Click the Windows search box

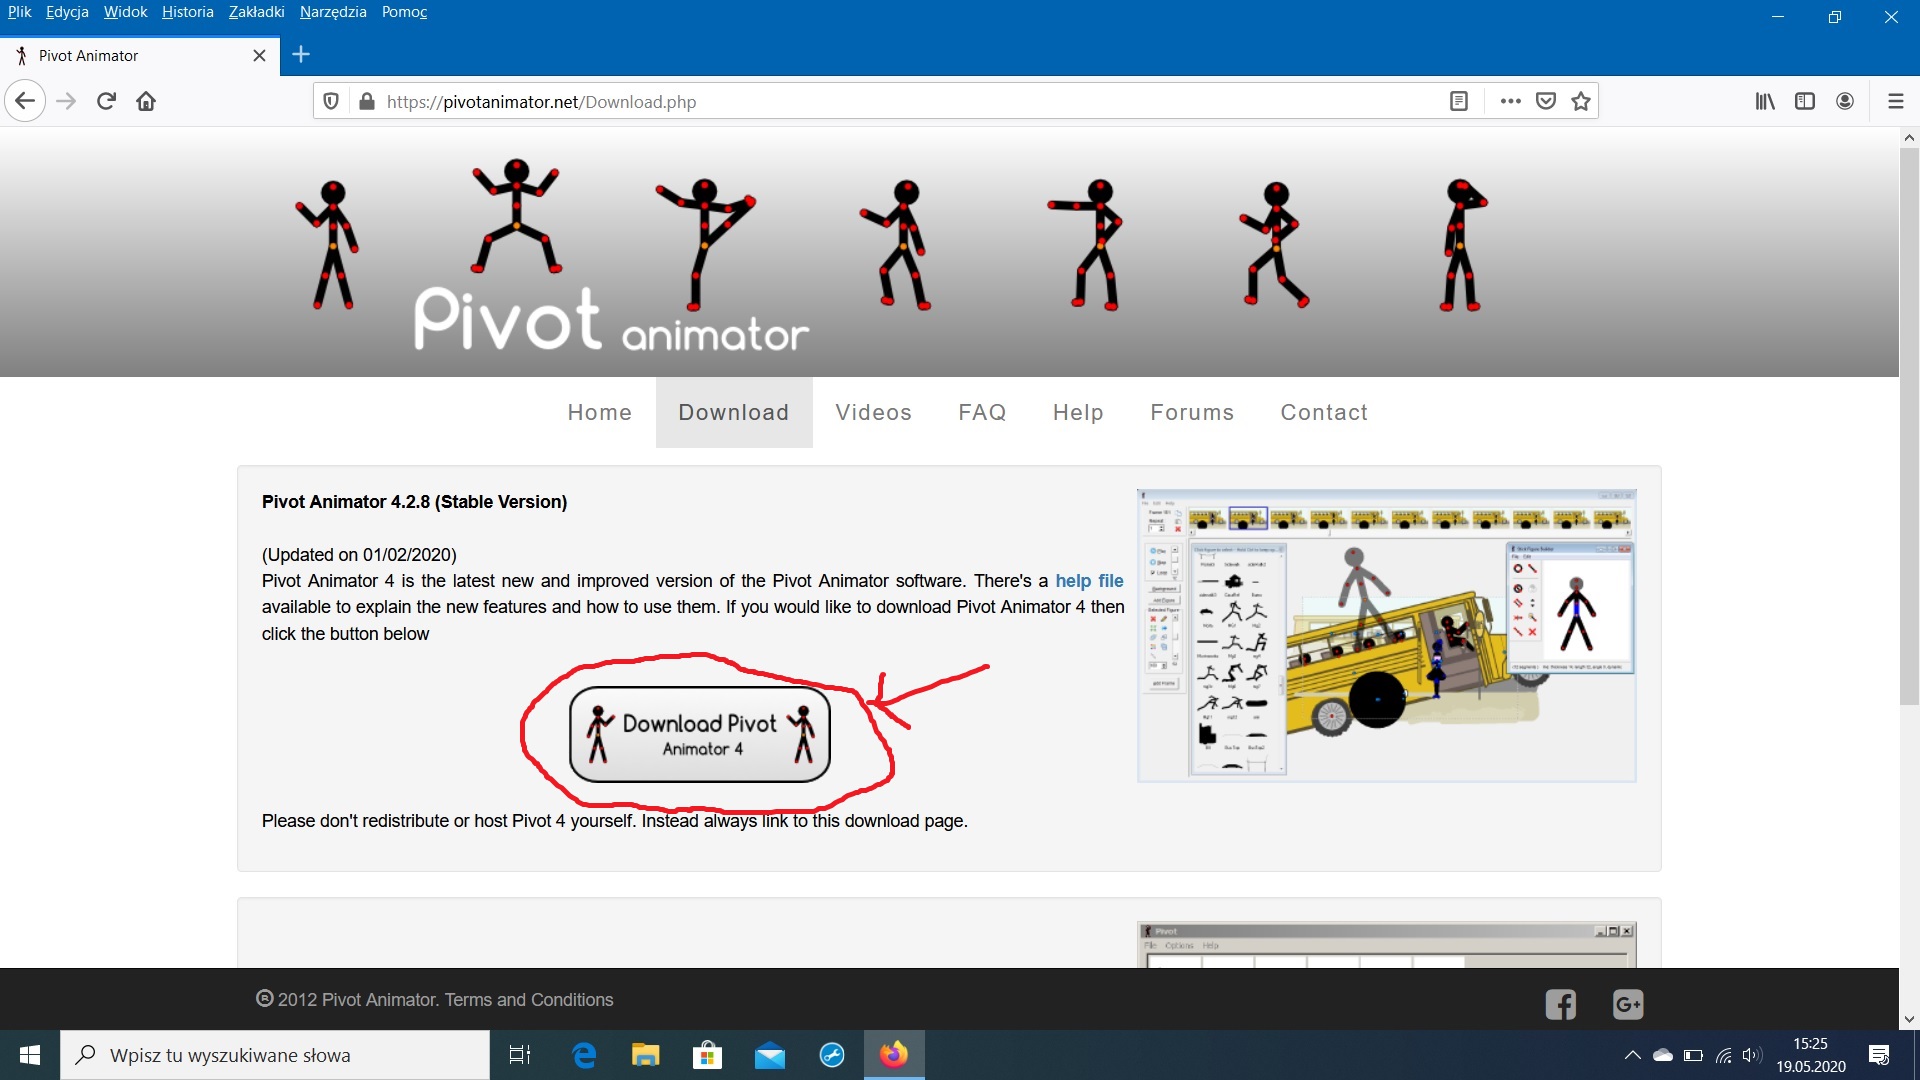(275, 1055)
